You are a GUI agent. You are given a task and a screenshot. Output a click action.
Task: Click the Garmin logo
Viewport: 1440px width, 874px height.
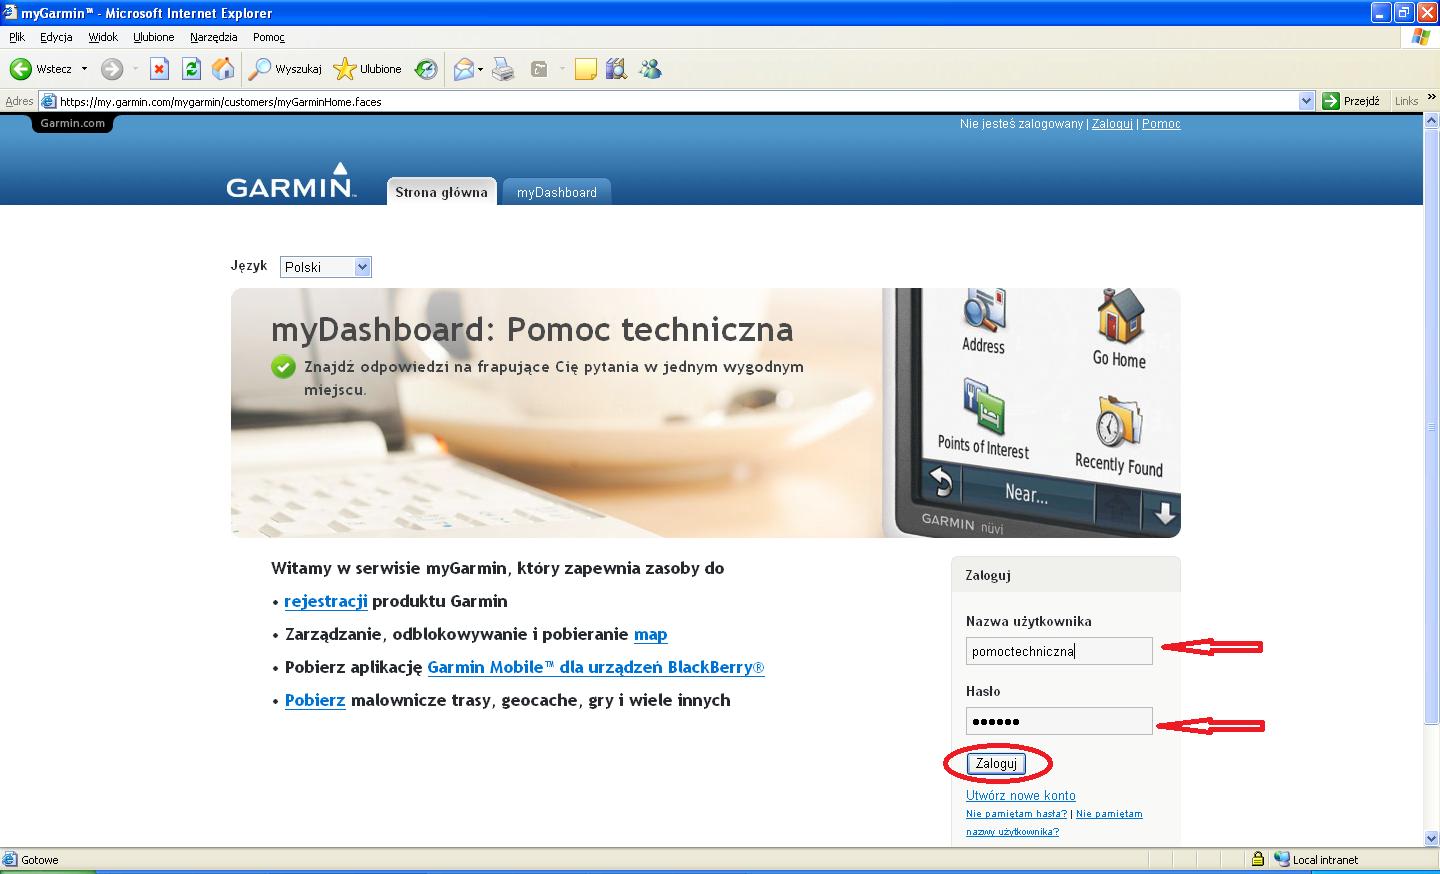point(290,180)
